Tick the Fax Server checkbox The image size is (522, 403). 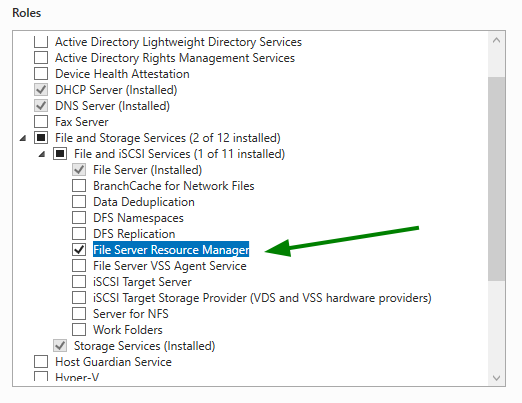[x=41, y=122]
